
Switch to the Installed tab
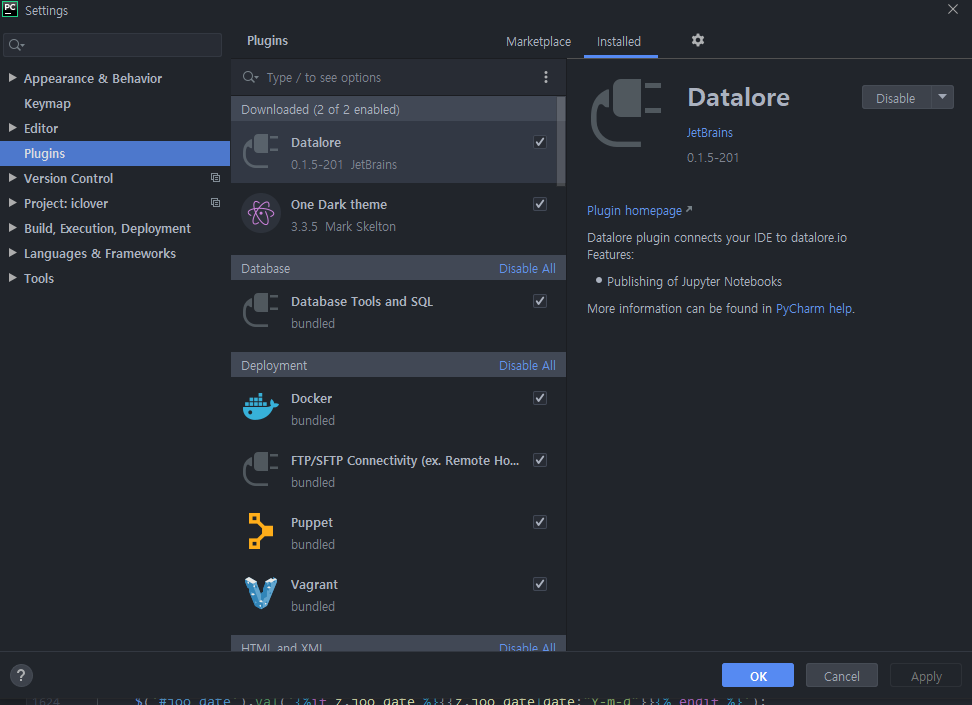pos(619,42)
